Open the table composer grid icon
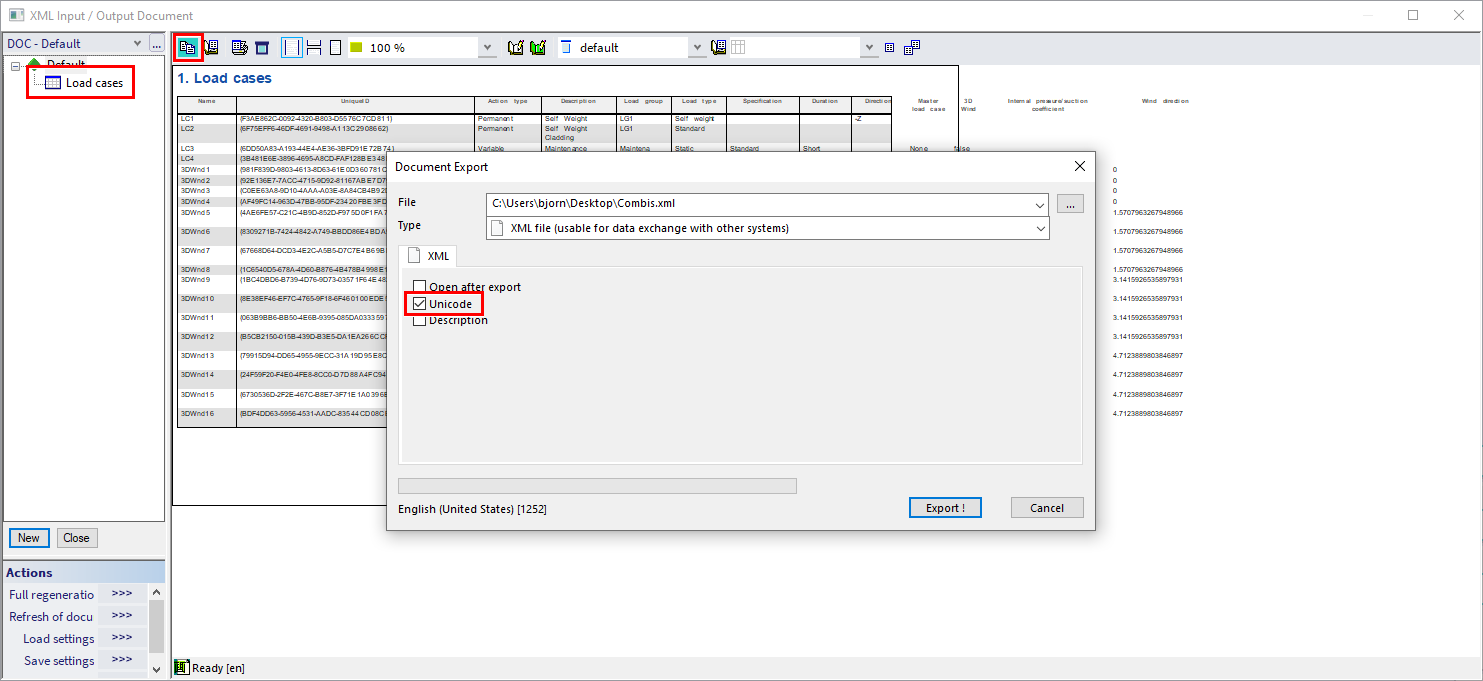Viewport: 1483px width, 681px height. coord(738,47)
